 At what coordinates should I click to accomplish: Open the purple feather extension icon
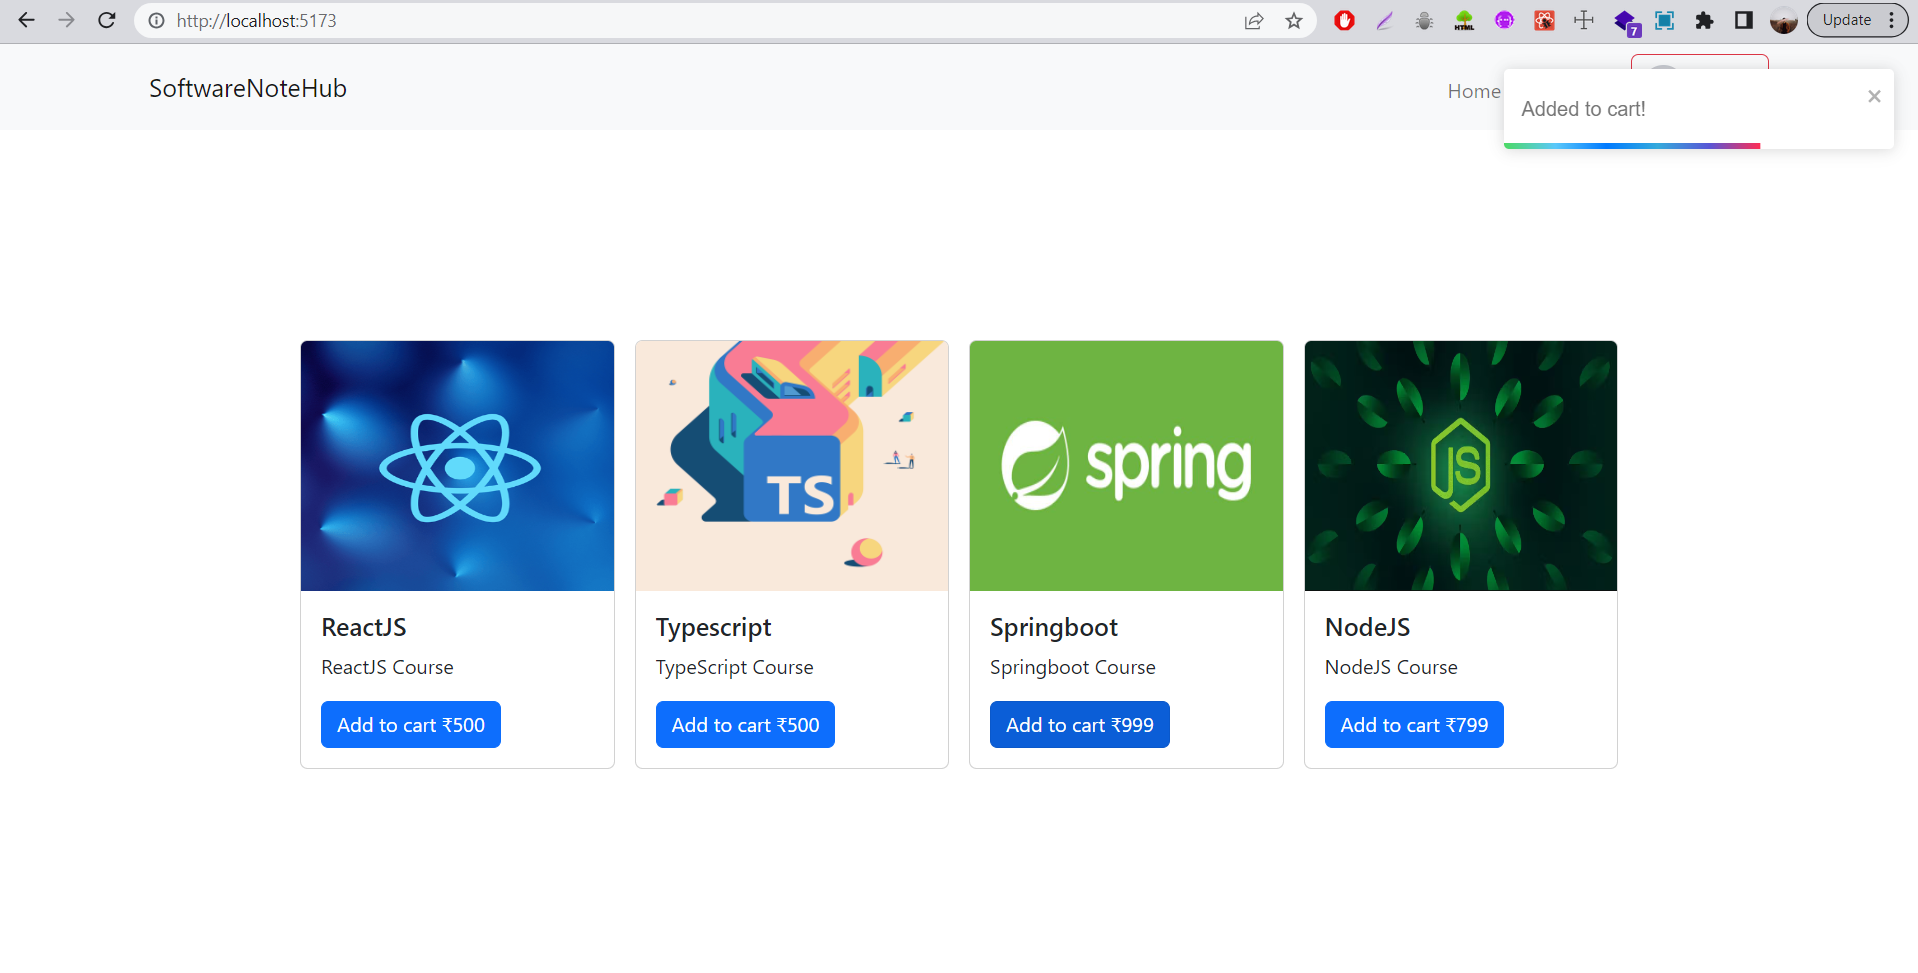[x=1384, y=20]
